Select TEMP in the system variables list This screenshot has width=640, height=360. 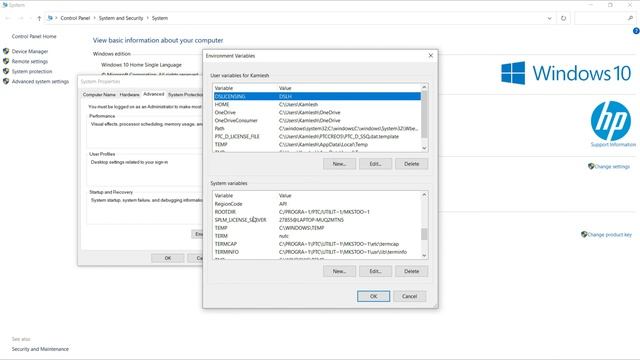(317, 228)
